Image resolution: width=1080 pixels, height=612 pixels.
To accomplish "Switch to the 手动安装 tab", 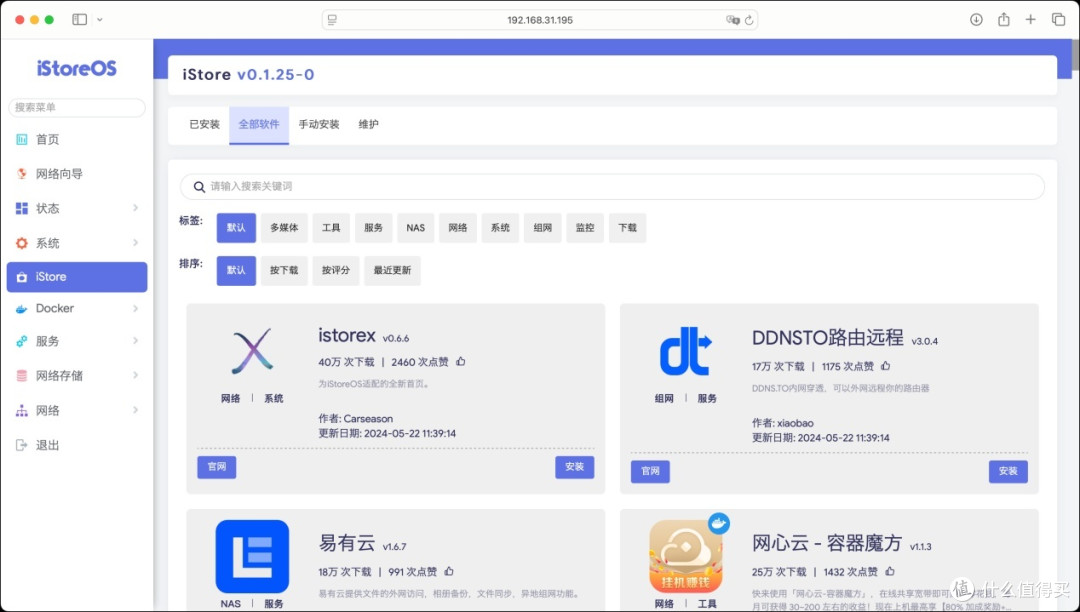I will click(x=319, y=125).
